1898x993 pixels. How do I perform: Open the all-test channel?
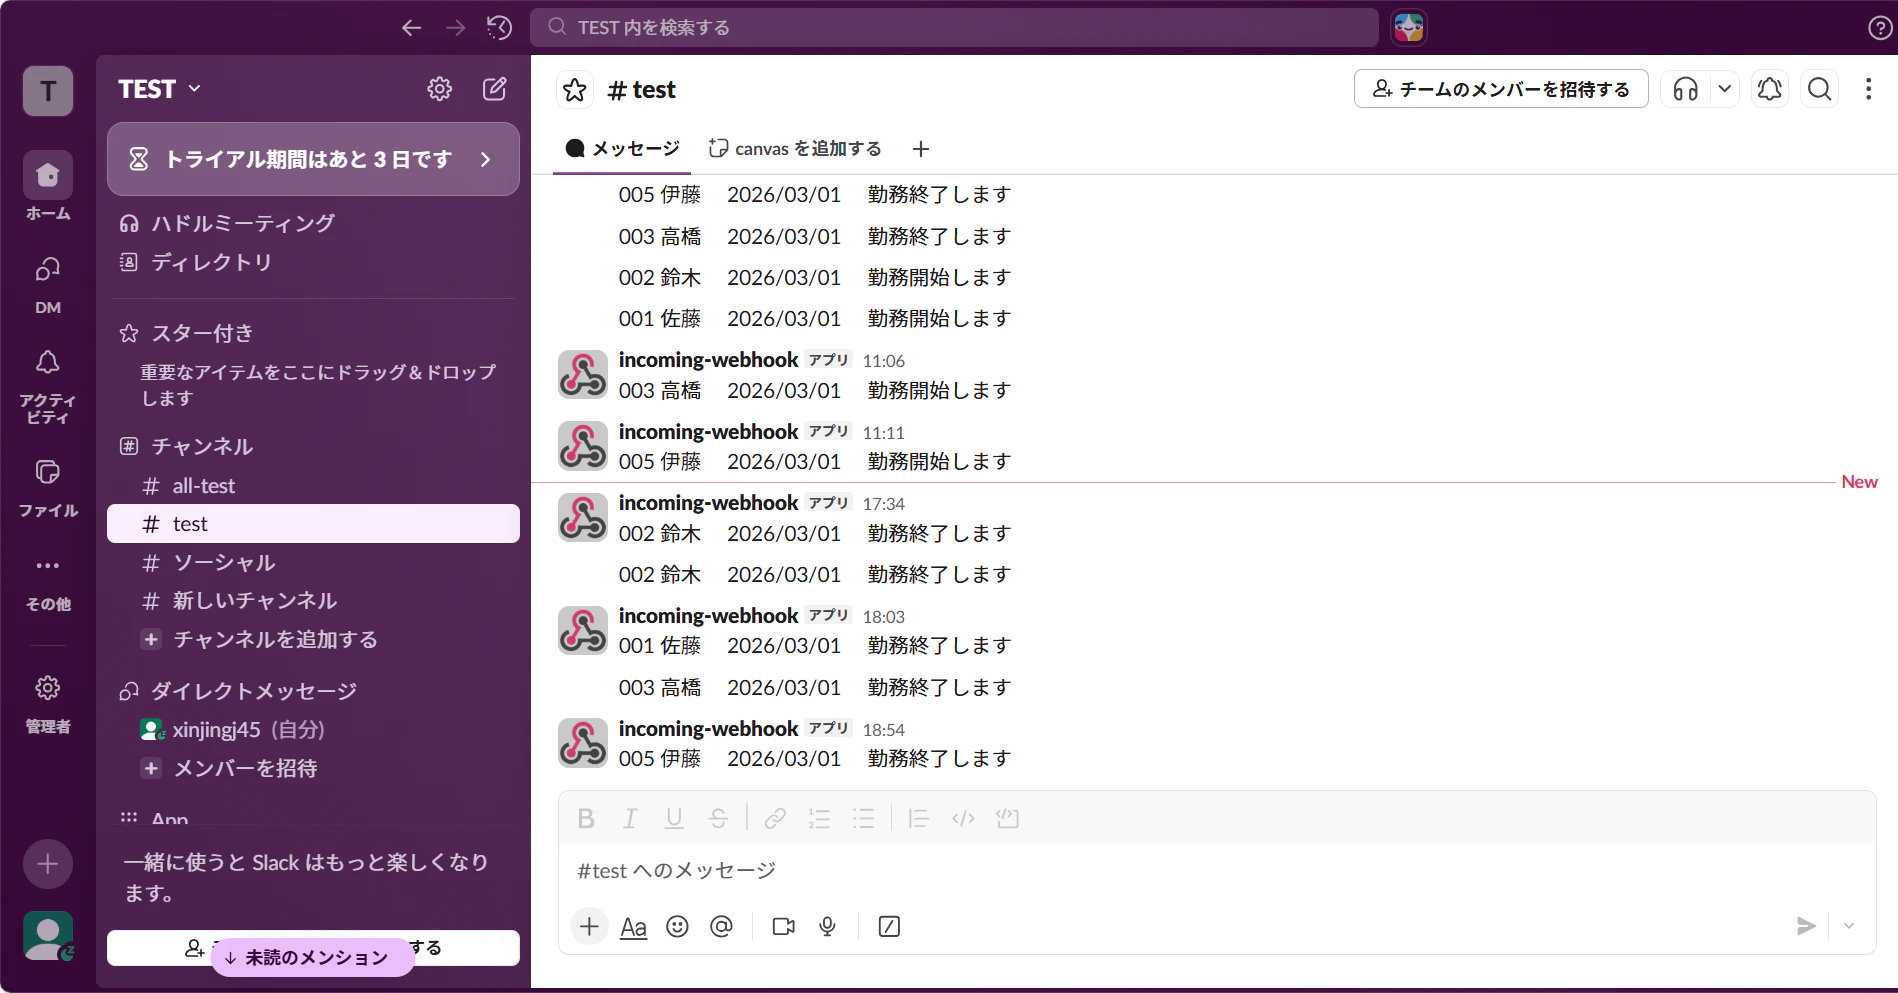click(x=313, y=486)
